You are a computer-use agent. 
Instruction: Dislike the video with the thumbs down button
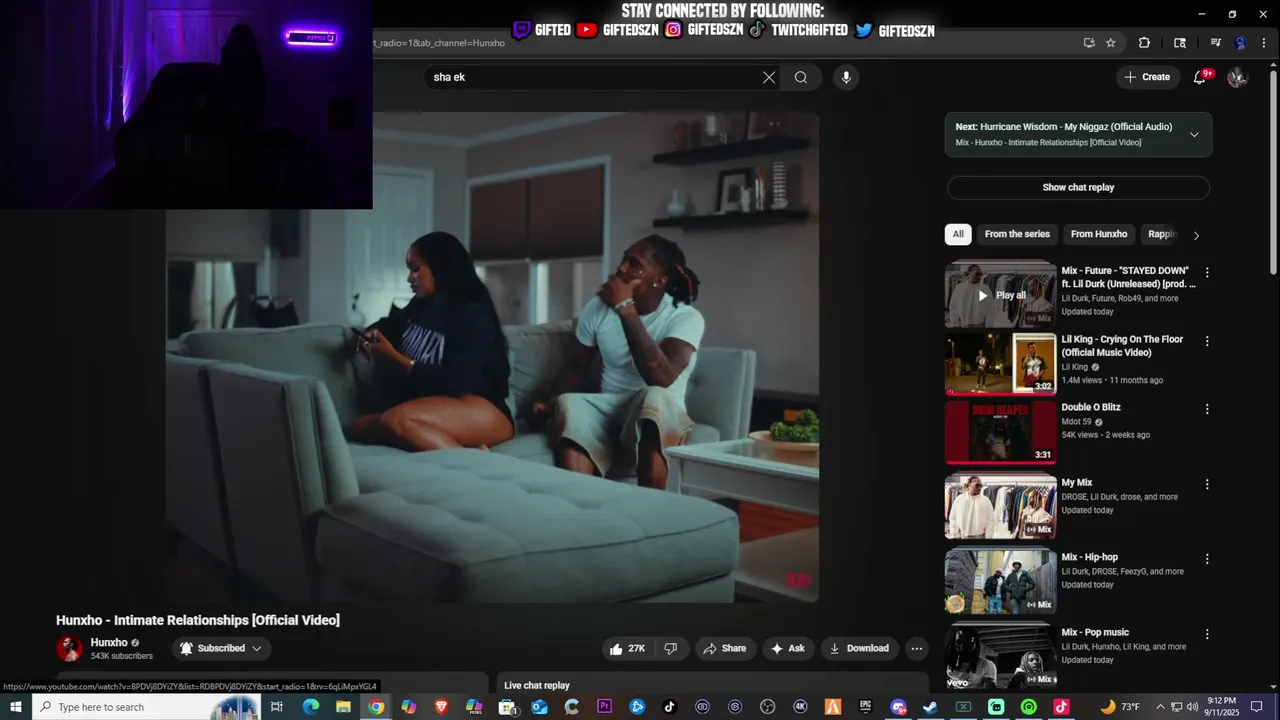point(671,648)
